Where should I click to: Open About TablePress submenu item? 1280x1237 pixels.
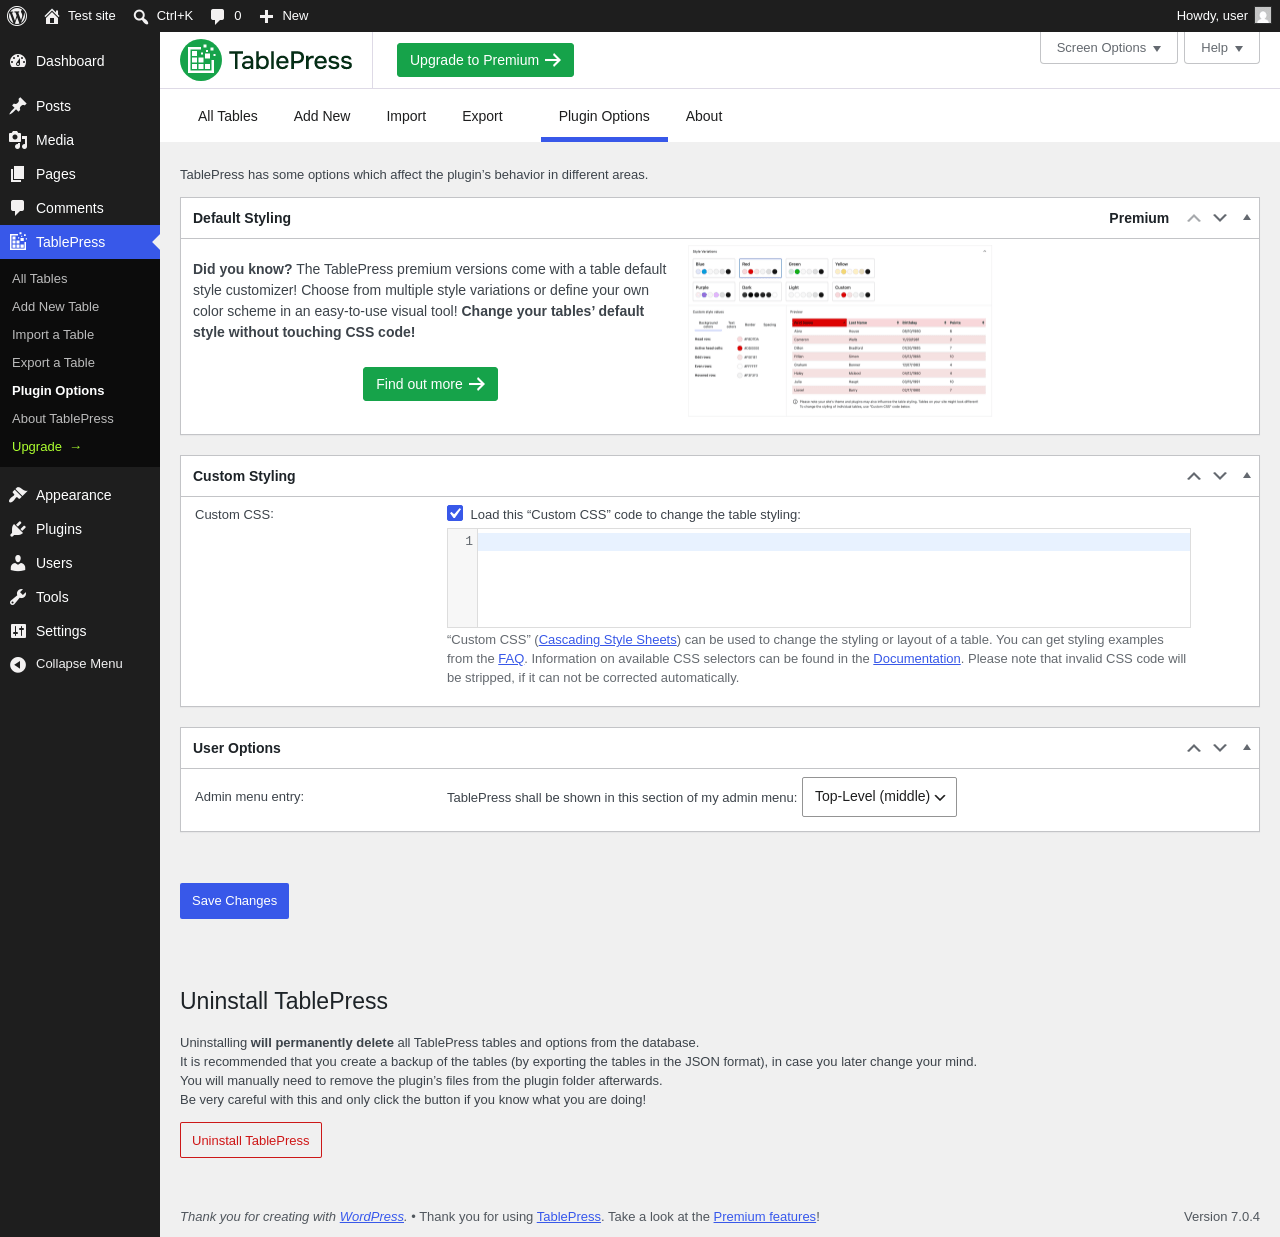pyautogui.click(x=63, y=419)
